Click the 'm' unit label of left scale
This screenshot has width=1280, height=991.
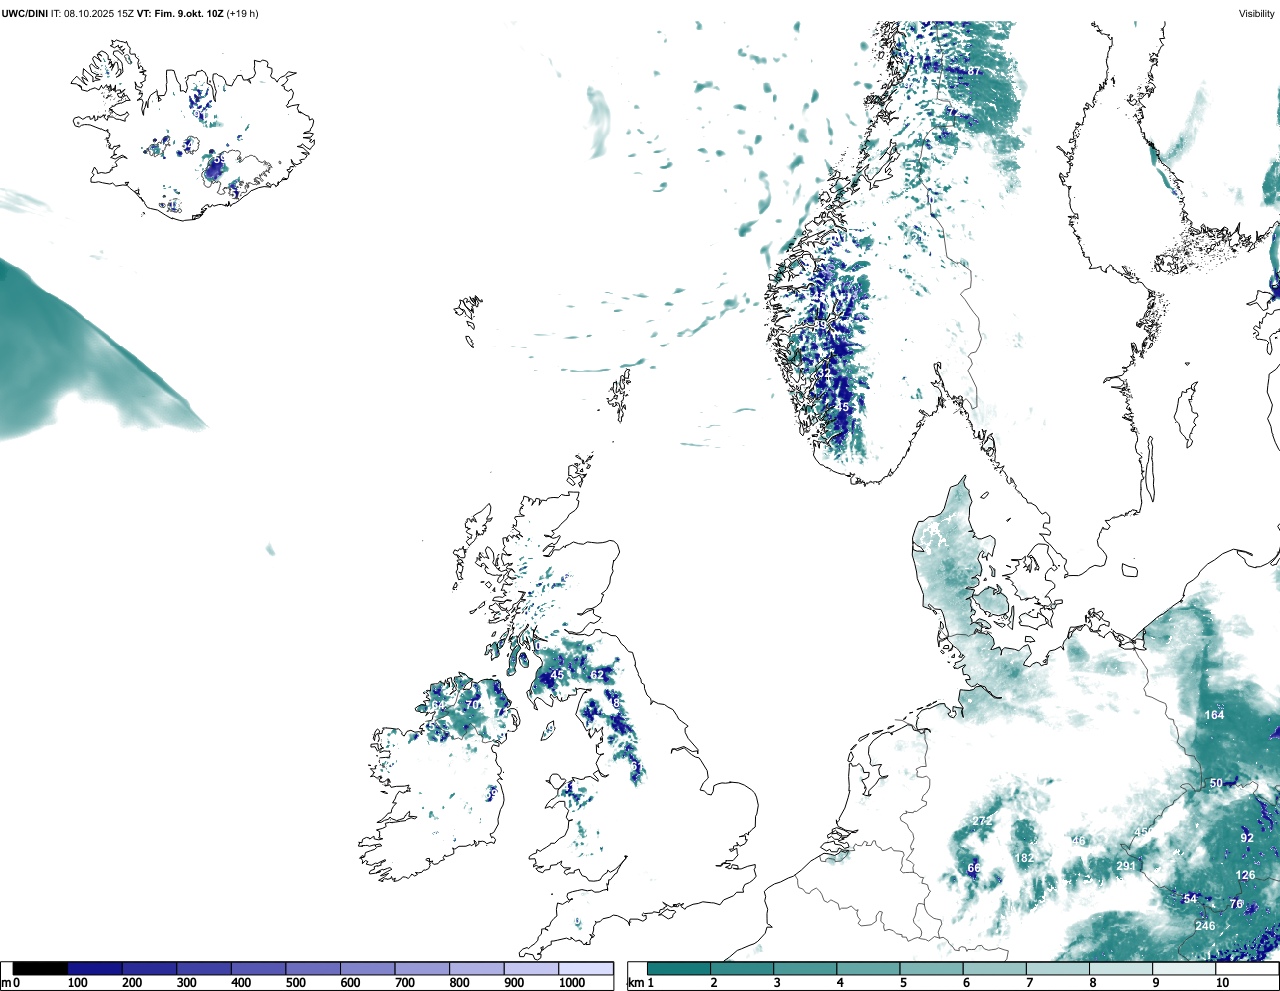(6, 983)
